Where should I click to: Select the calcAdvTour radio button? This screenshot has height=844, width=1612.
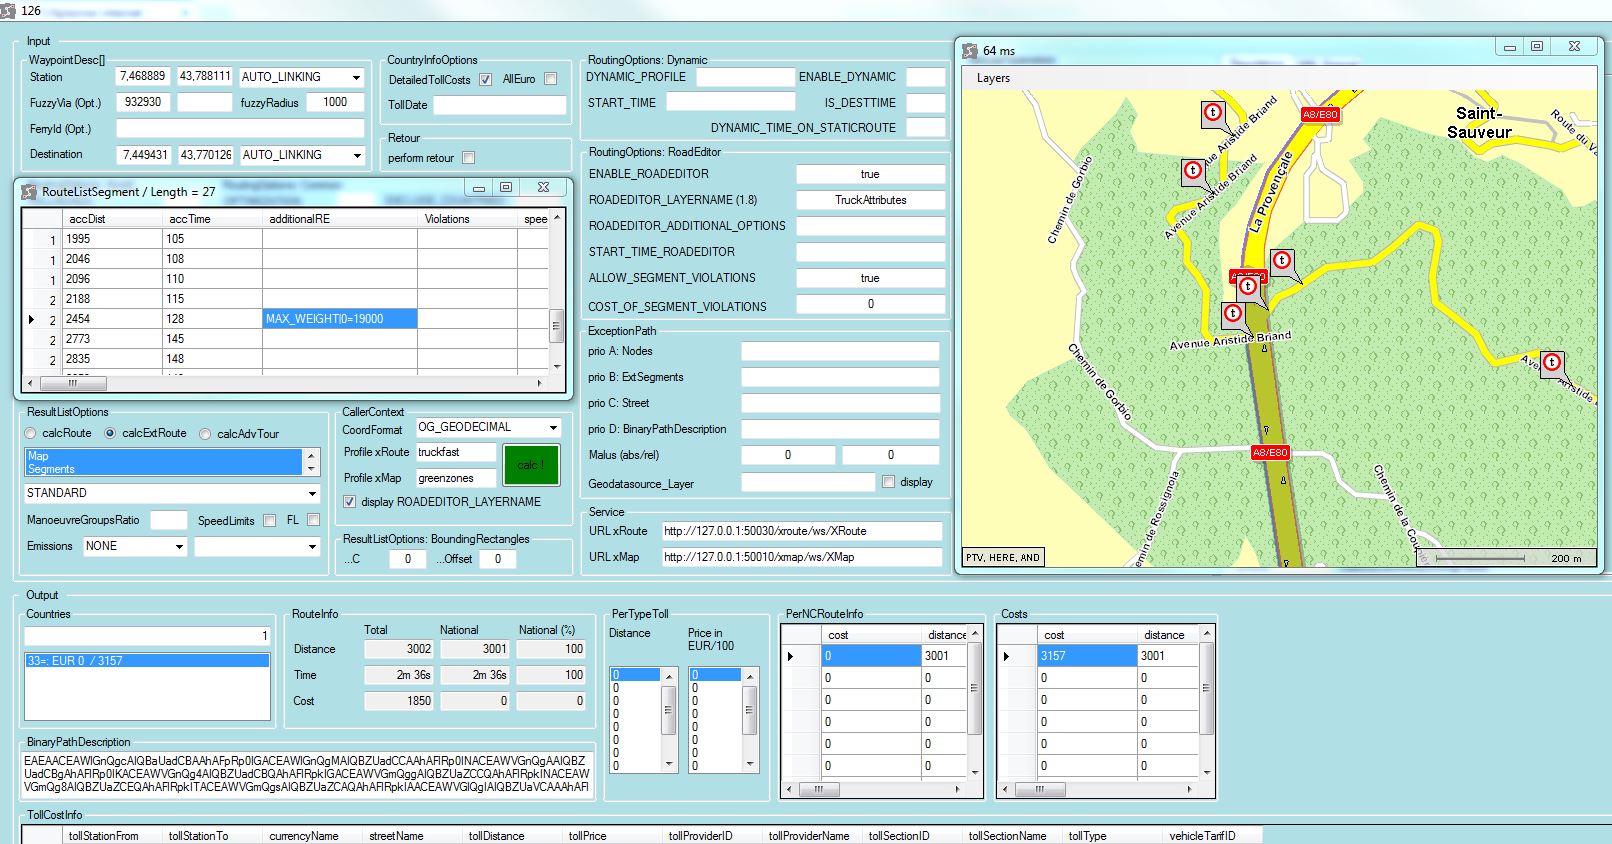(x=205, y=434)
